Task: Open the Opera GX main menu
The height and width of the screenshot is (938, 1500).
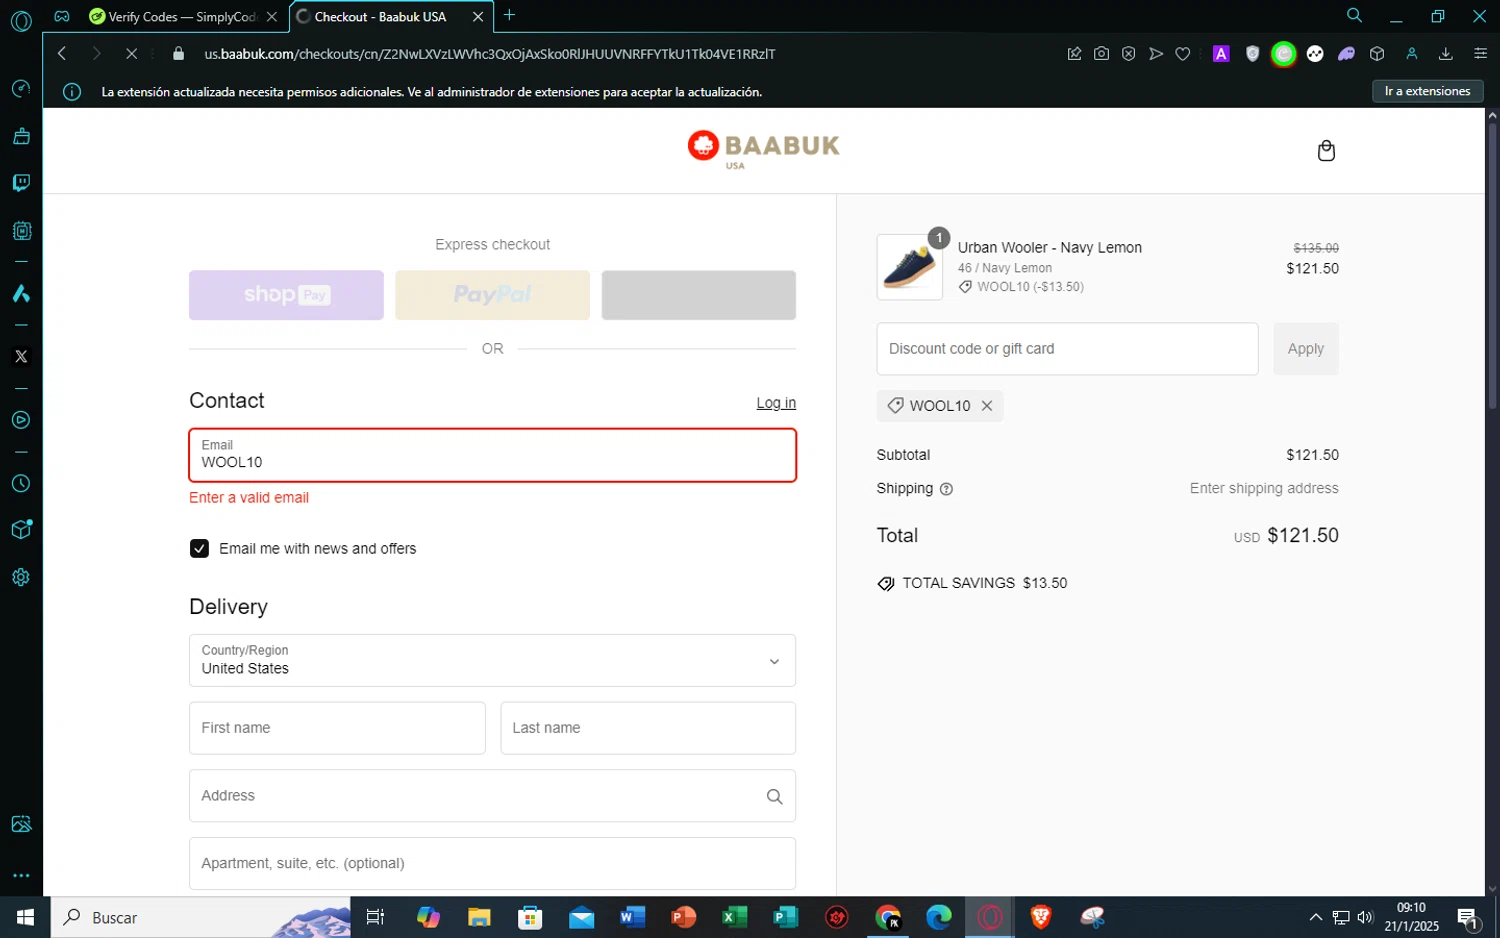Action: pyautogui.click(x=20, y=20)
